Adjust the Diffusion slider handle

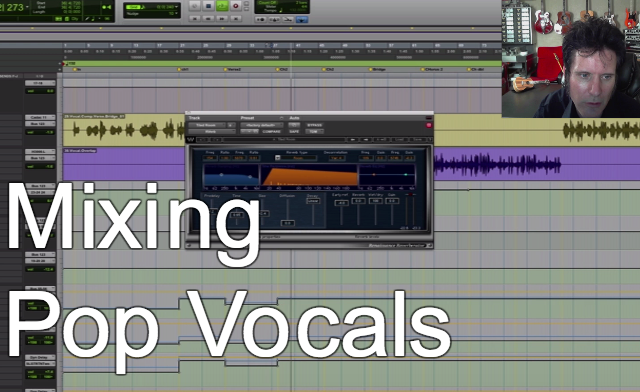click(x=287, y=223)
